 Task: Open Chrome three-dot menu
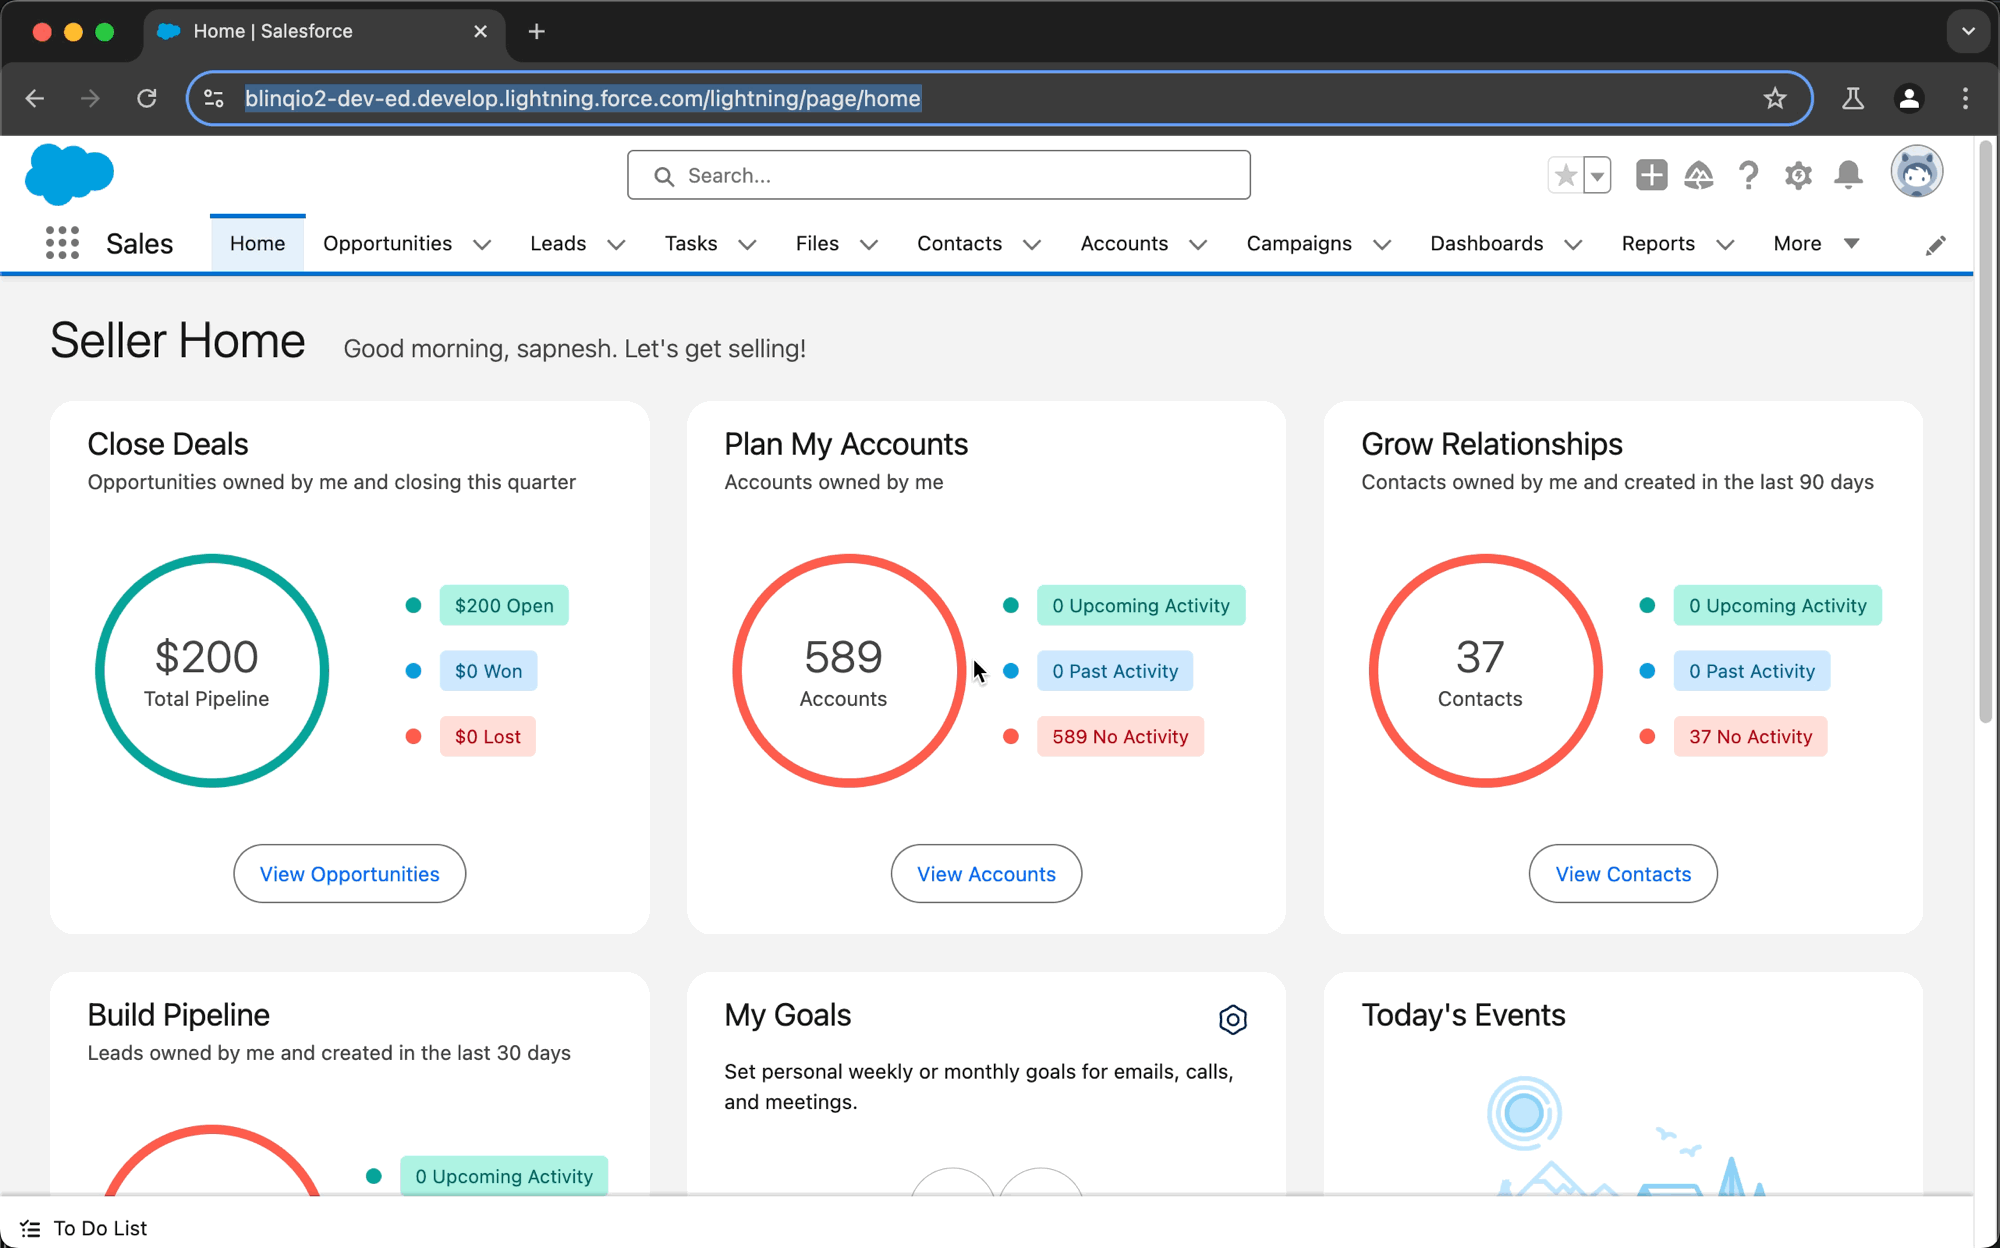(x=1965, y=98)
